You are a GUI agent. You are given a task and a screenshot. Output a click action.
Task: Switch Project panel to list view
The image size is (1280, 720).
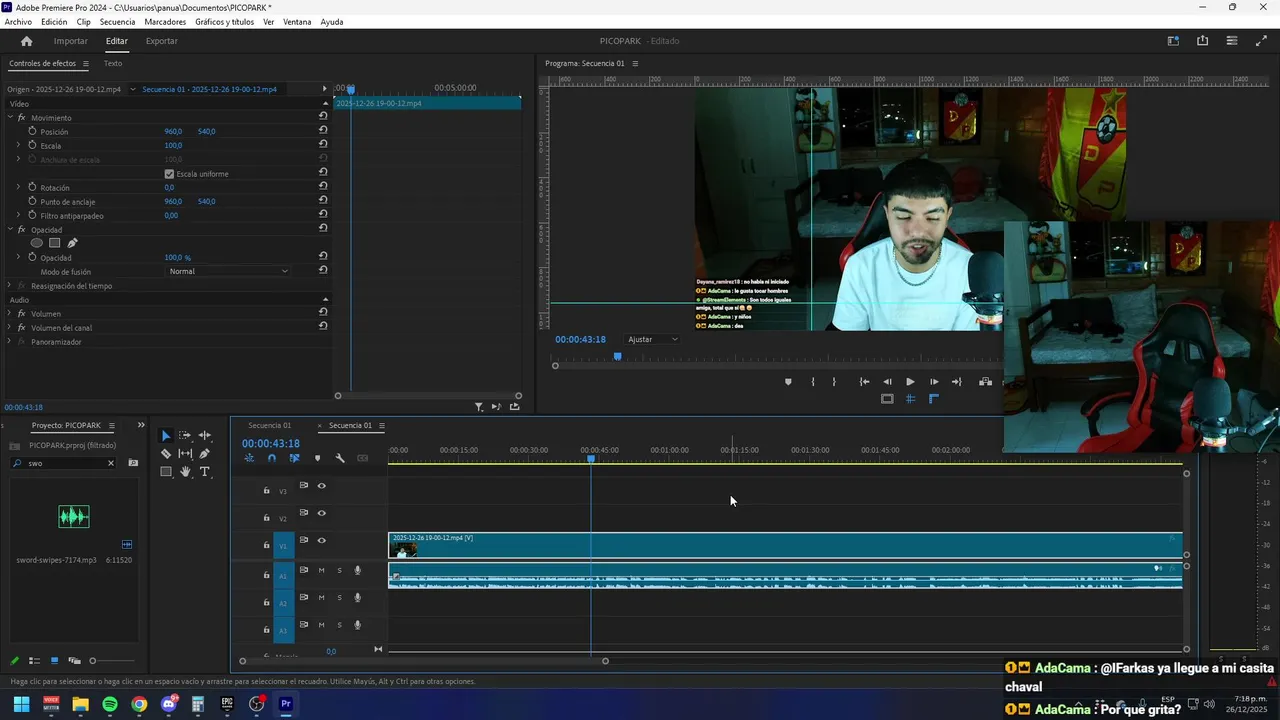click(34, 661)
